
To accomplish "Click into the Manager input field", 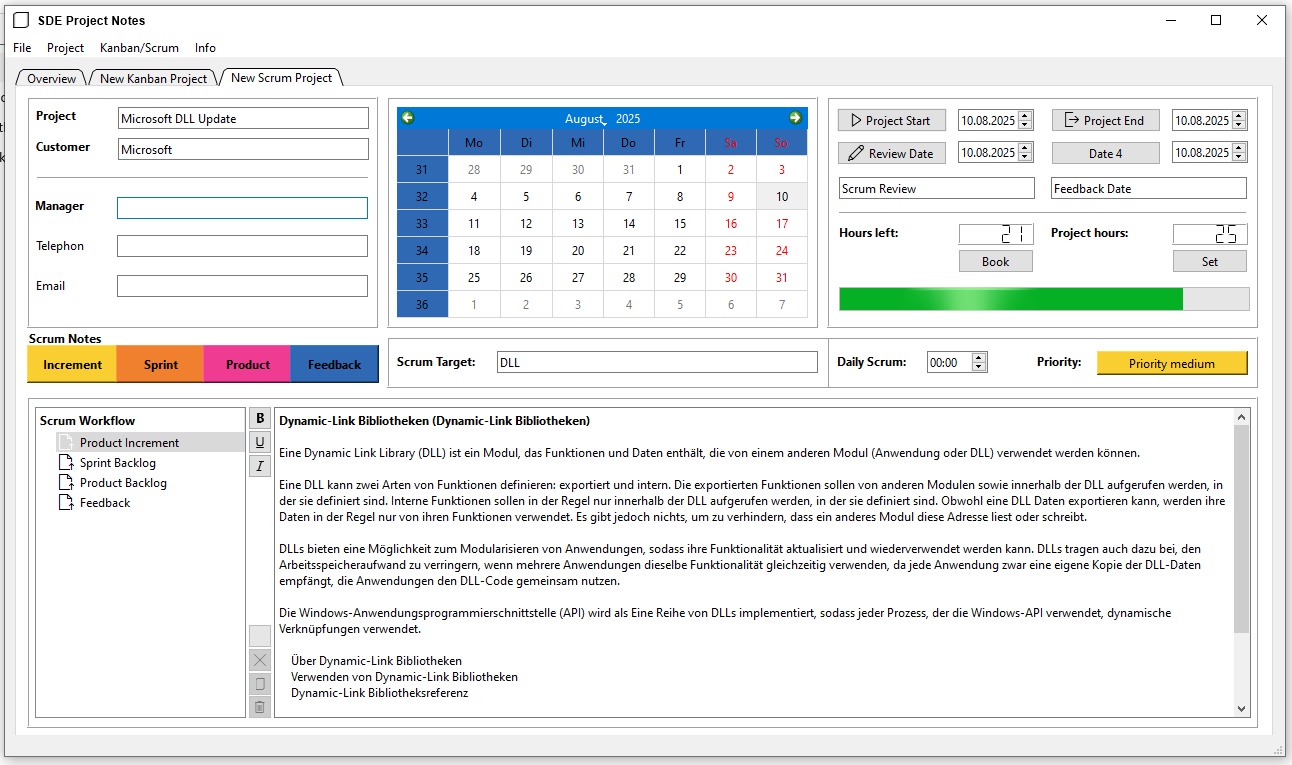I will (242, 208).
